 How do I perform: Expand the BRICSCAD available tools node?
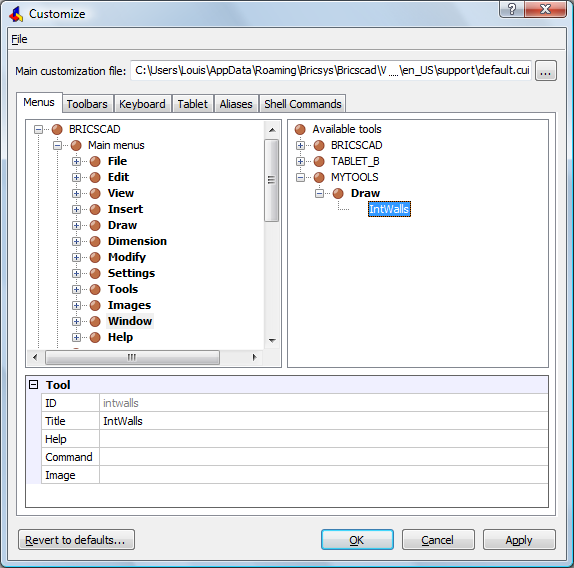click(300, 145)
